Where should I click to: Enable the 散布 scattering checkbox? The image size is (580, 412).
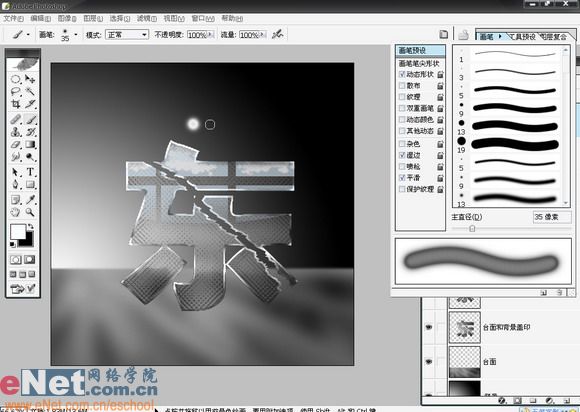(402, 86)
